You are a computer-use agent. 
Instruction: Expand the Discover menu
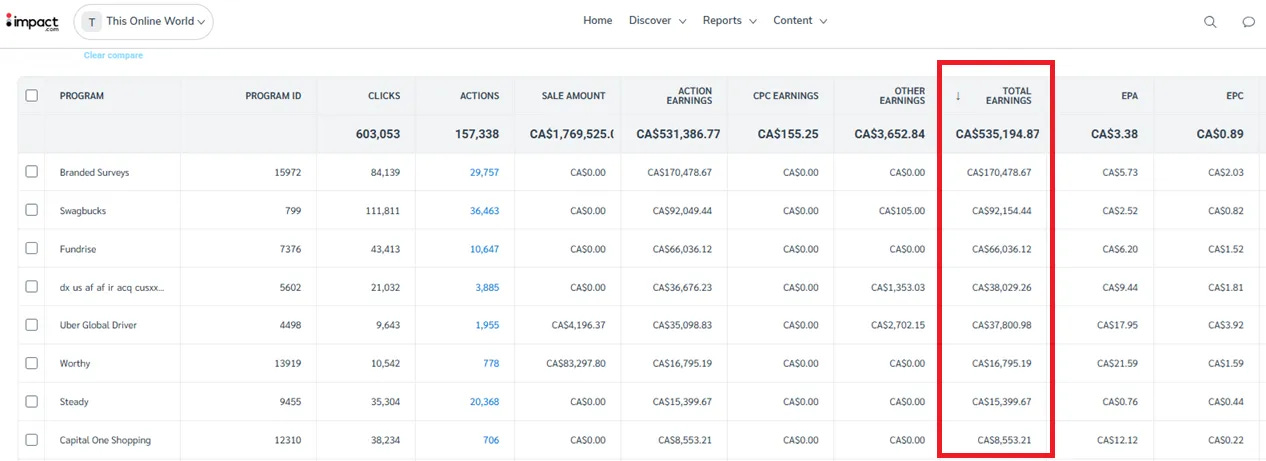point(657,20)
